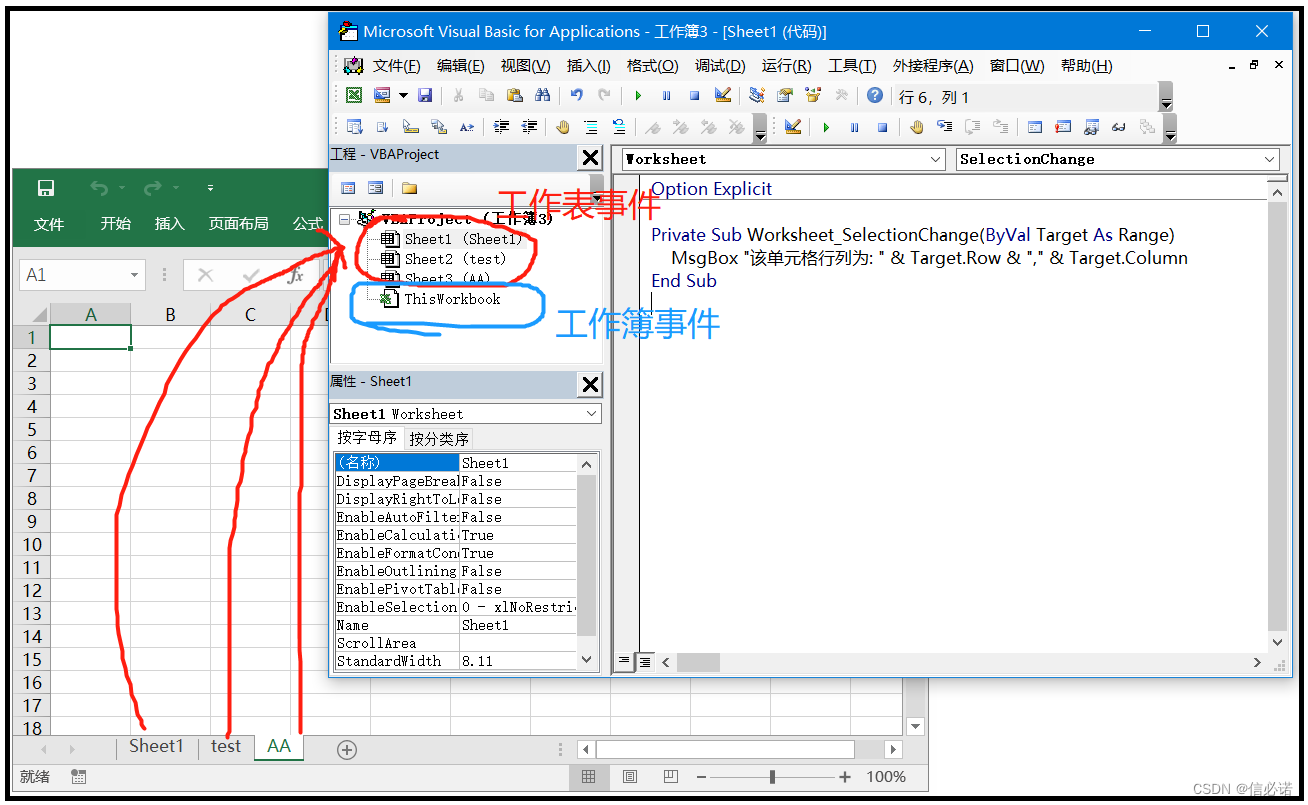Open the Properties Window icon

(785, 95)
